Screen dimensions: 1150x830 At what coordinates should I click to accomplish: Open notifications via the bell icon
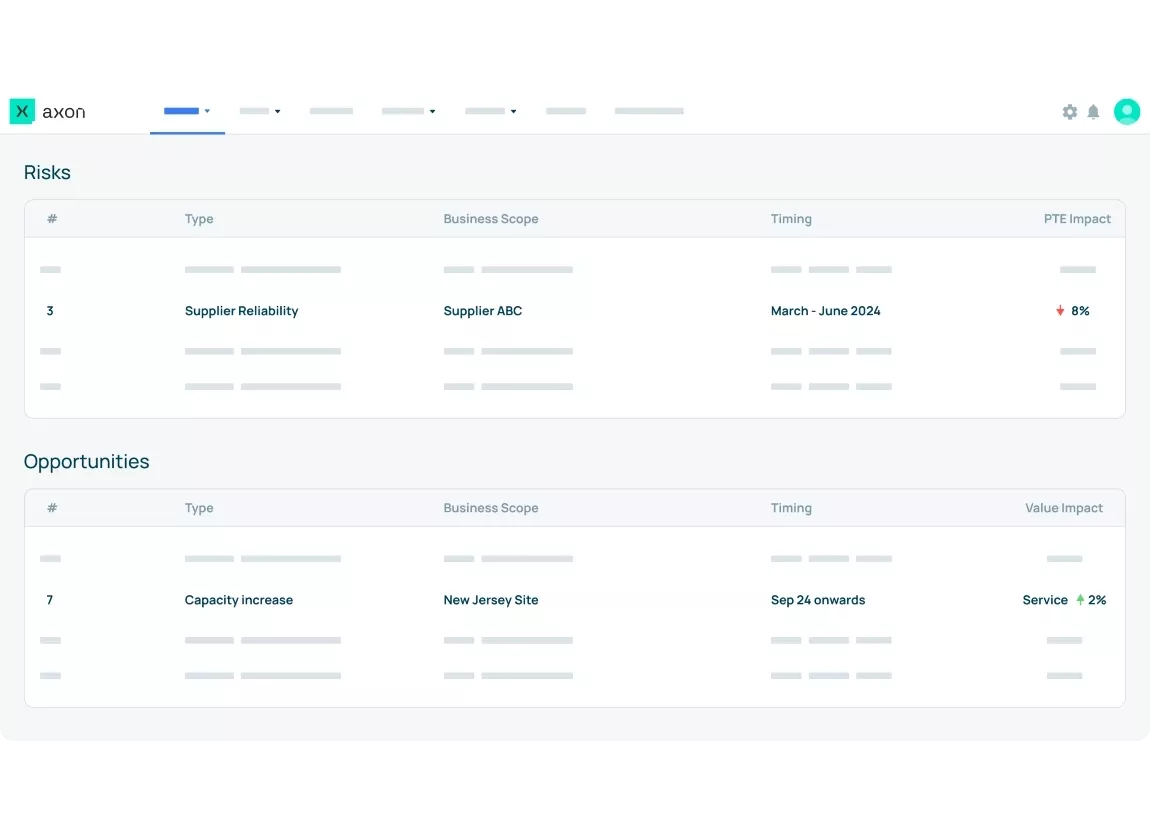coord(1094,111)
